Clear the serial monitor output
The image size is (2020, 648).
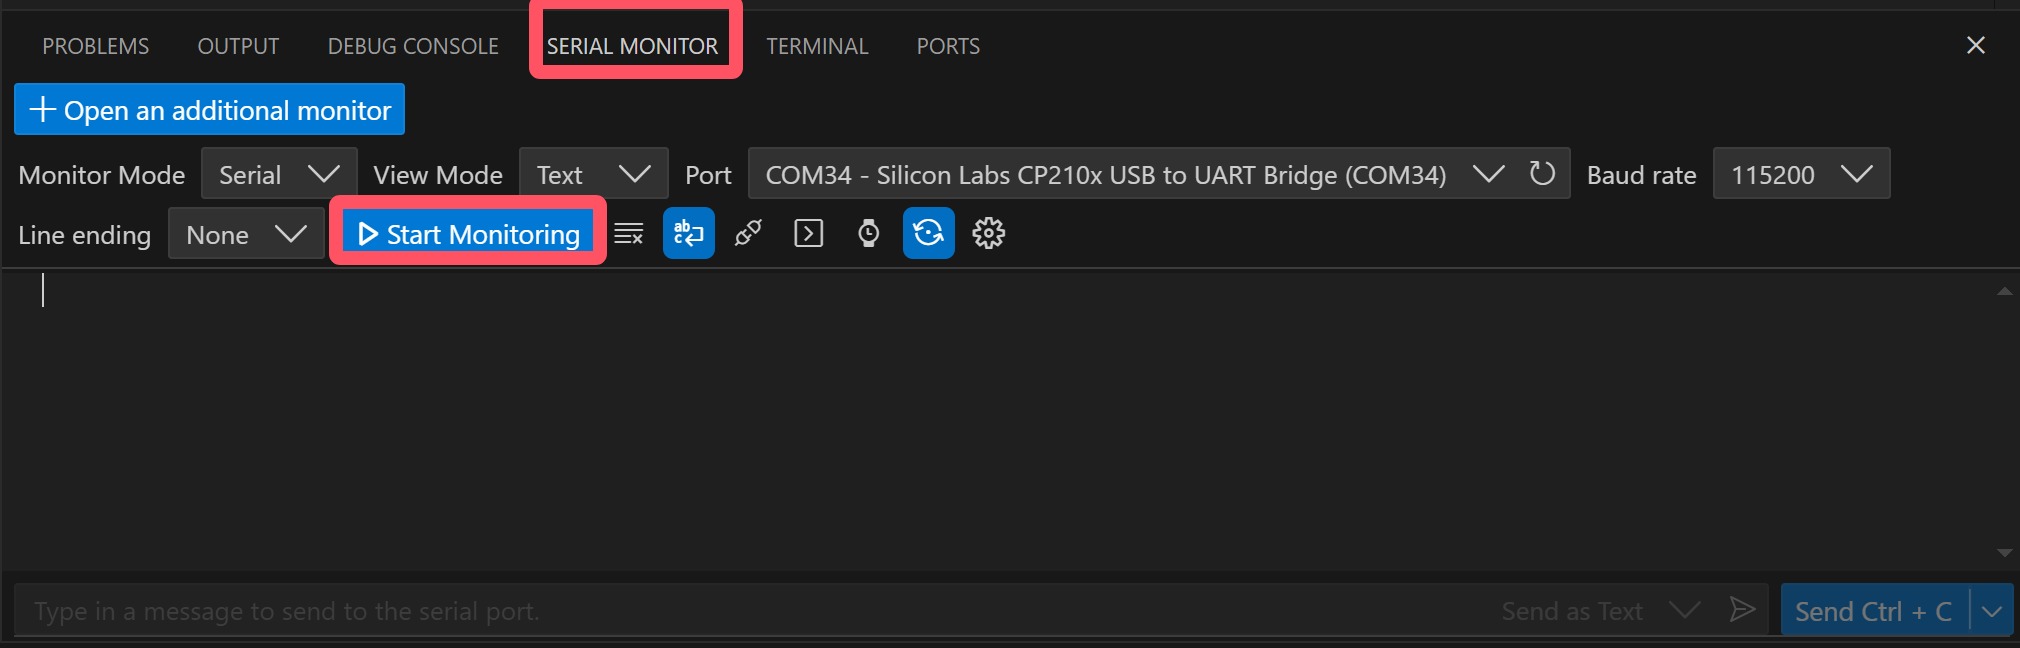(629, 234)
